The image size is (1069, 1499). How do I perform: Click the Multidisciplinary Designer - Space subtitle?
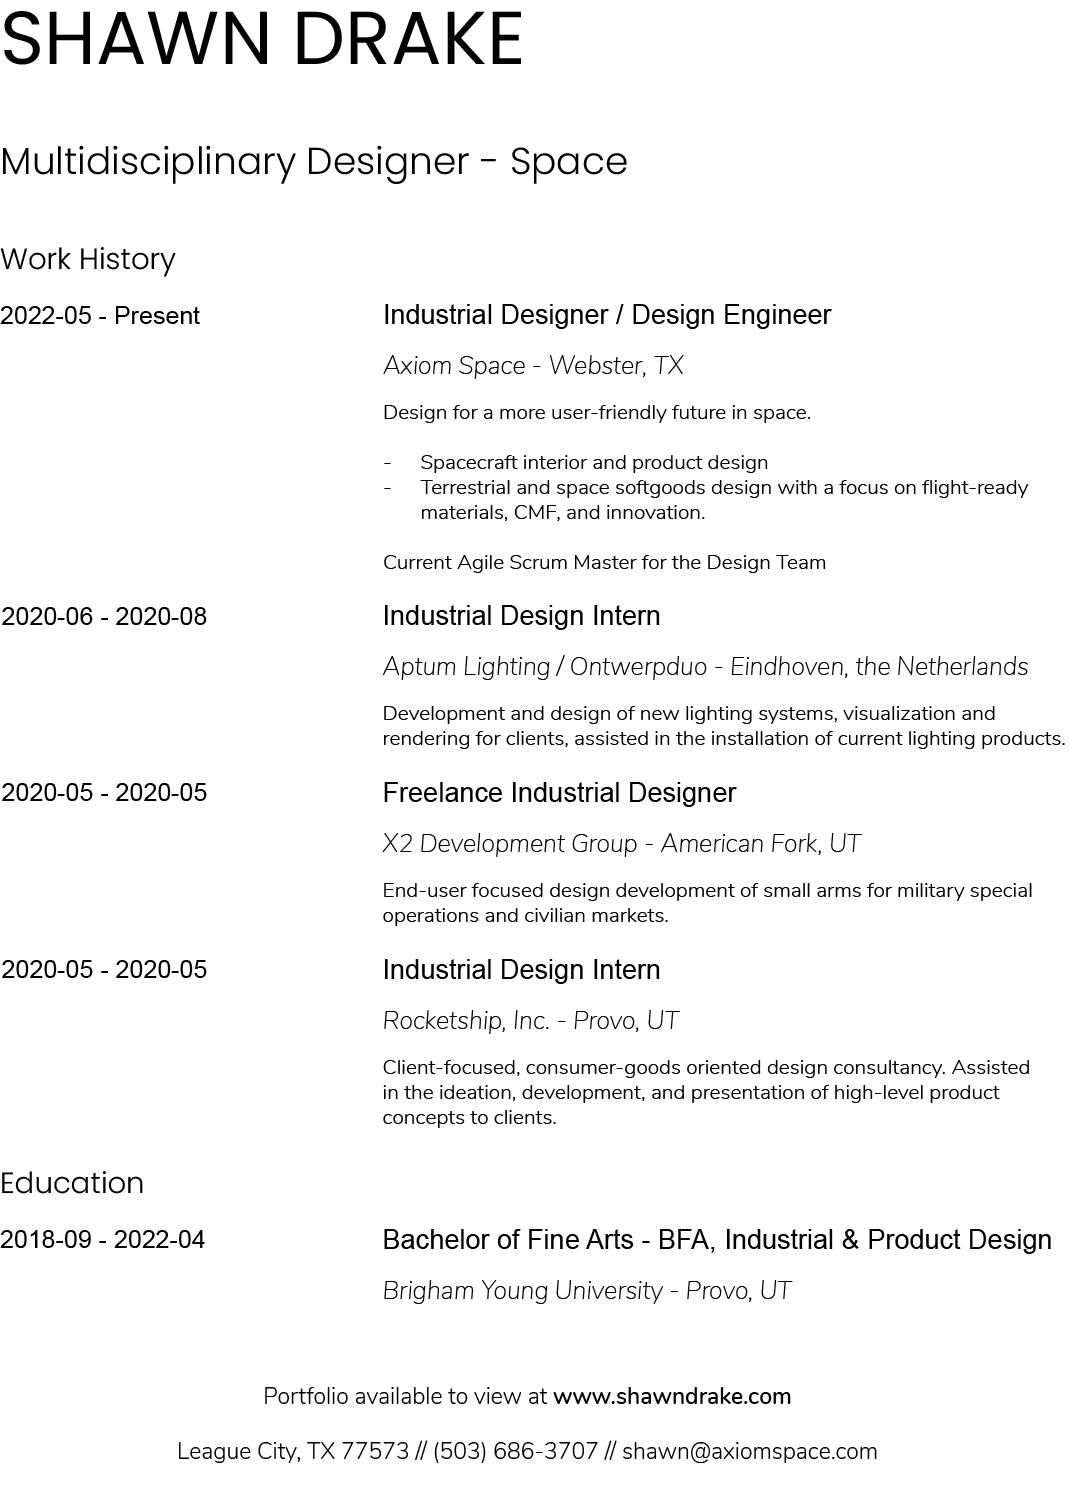pyautogui.click(x=314, y=162)
